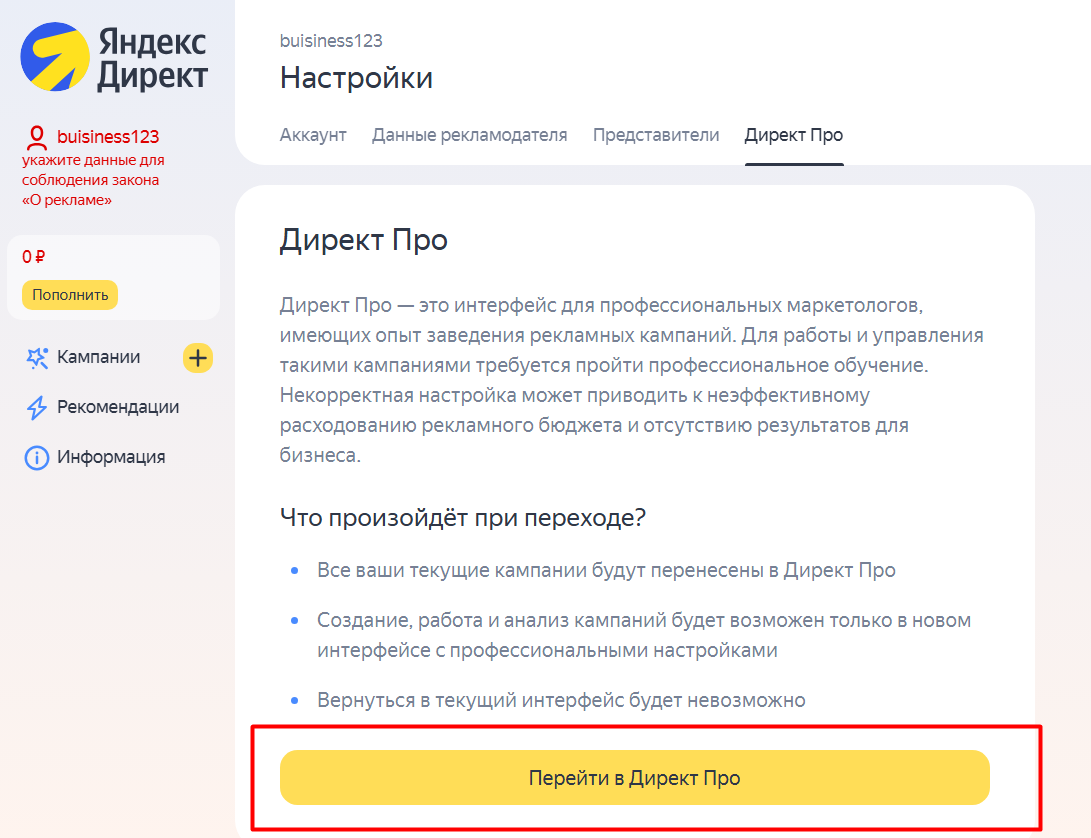The image size is (1091, 838).
Task: Click the Яндекс Директ logo
Action: click(114, 58)
